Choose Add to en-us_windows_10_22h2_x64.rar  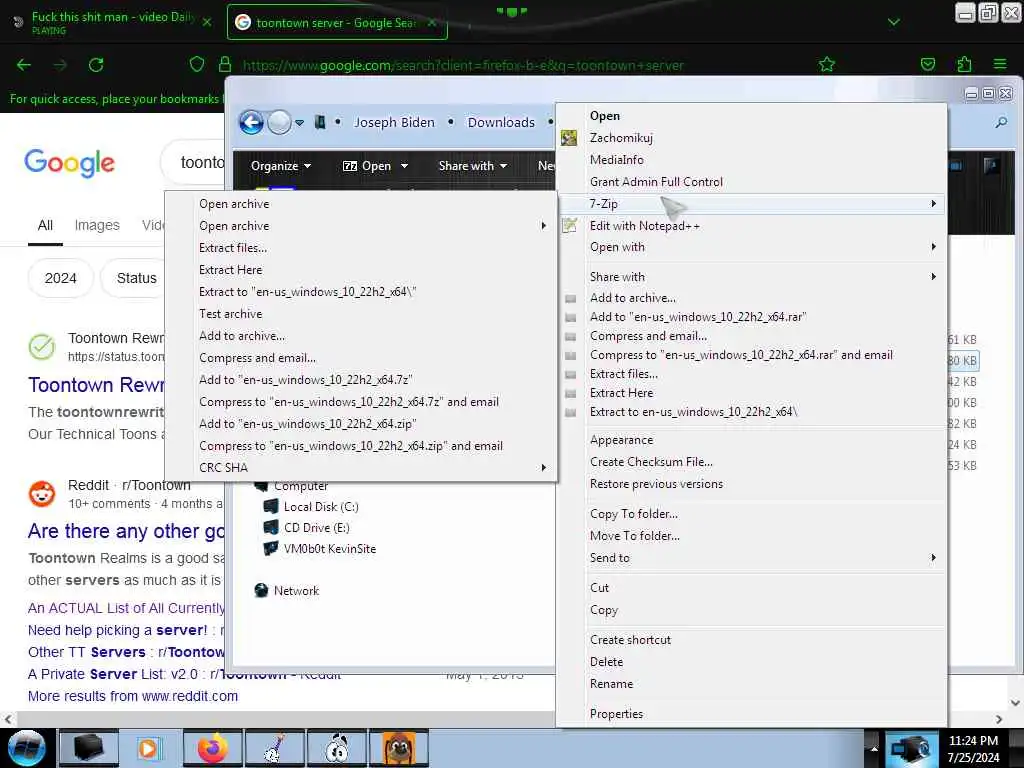(698, 317)
